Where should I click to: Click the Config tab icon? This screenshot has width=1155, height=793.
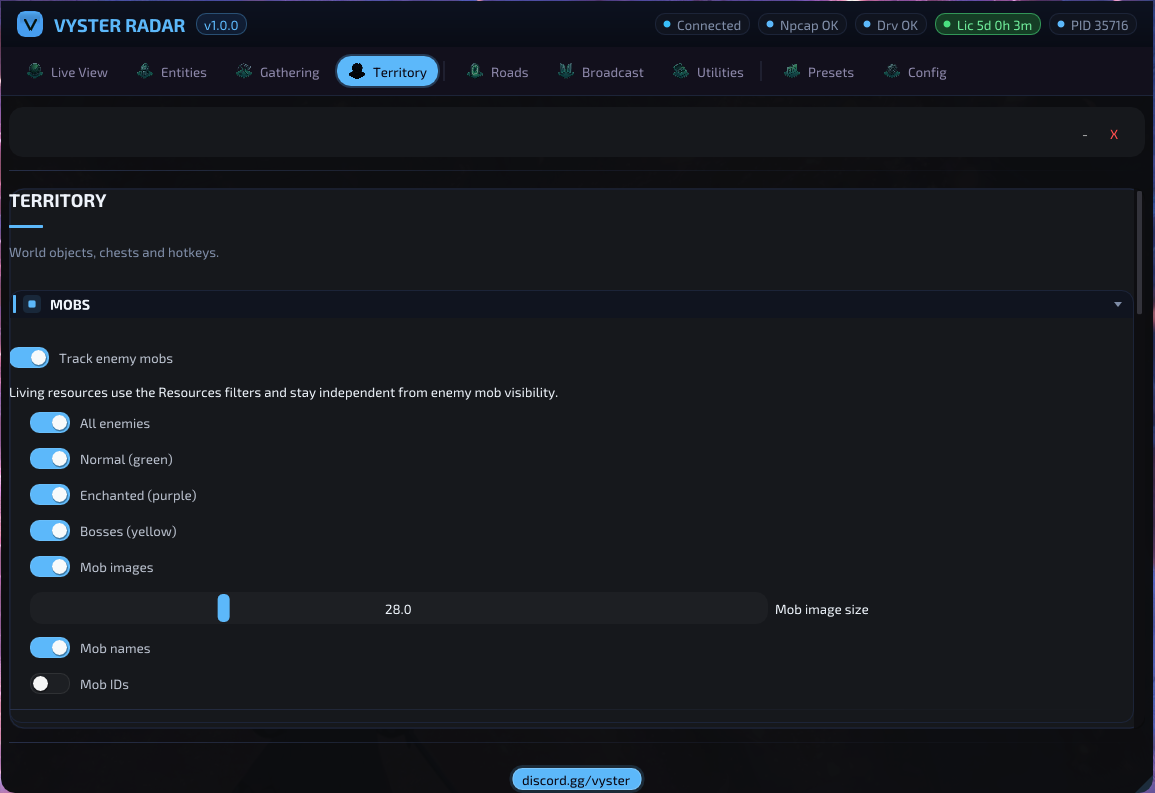(892, 71)
